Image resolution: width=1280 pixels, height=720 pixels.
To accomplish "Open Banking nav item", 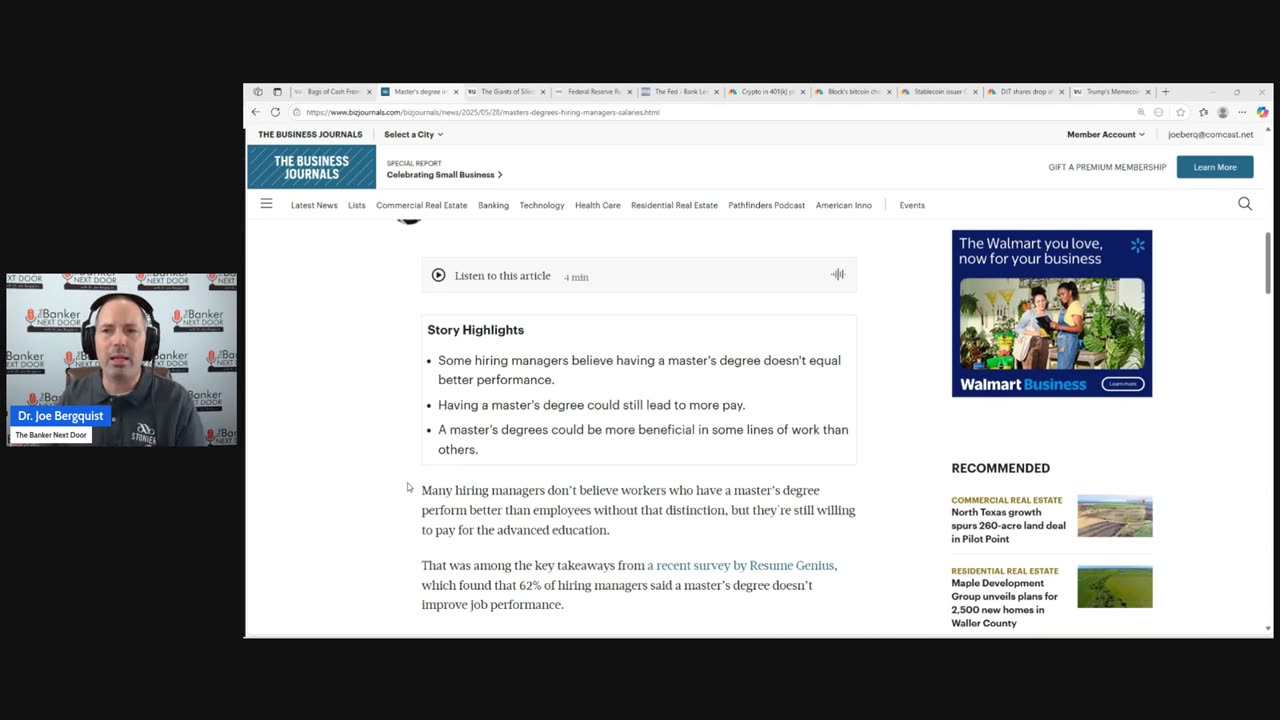I will pyautogui.click(x=493, y=205).
